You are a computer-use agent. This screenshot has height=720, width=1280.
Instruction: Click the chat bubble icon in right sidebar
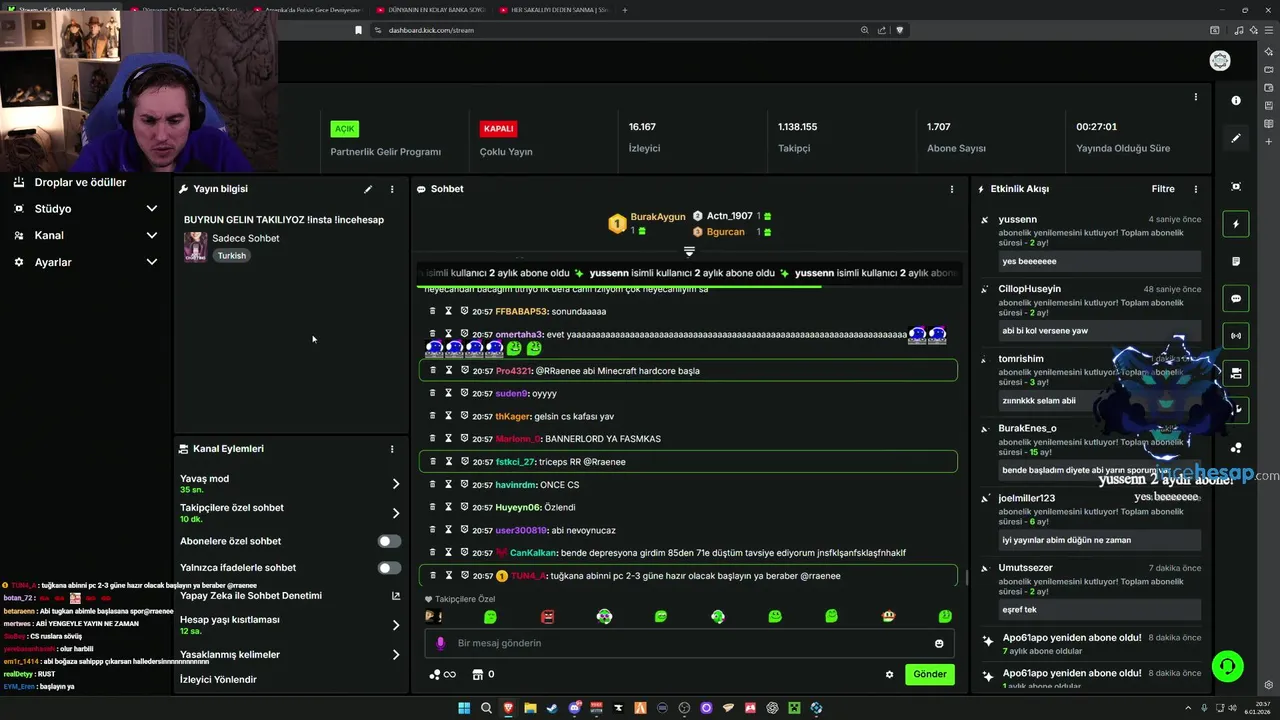(1236, 298)
